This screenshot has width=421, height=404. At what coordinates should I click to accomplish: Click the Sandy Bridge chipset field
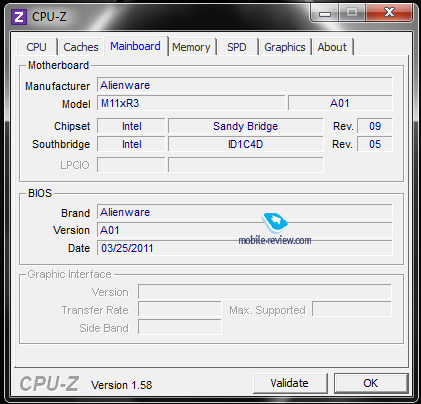pyautogui.click(x=246, y=126)
